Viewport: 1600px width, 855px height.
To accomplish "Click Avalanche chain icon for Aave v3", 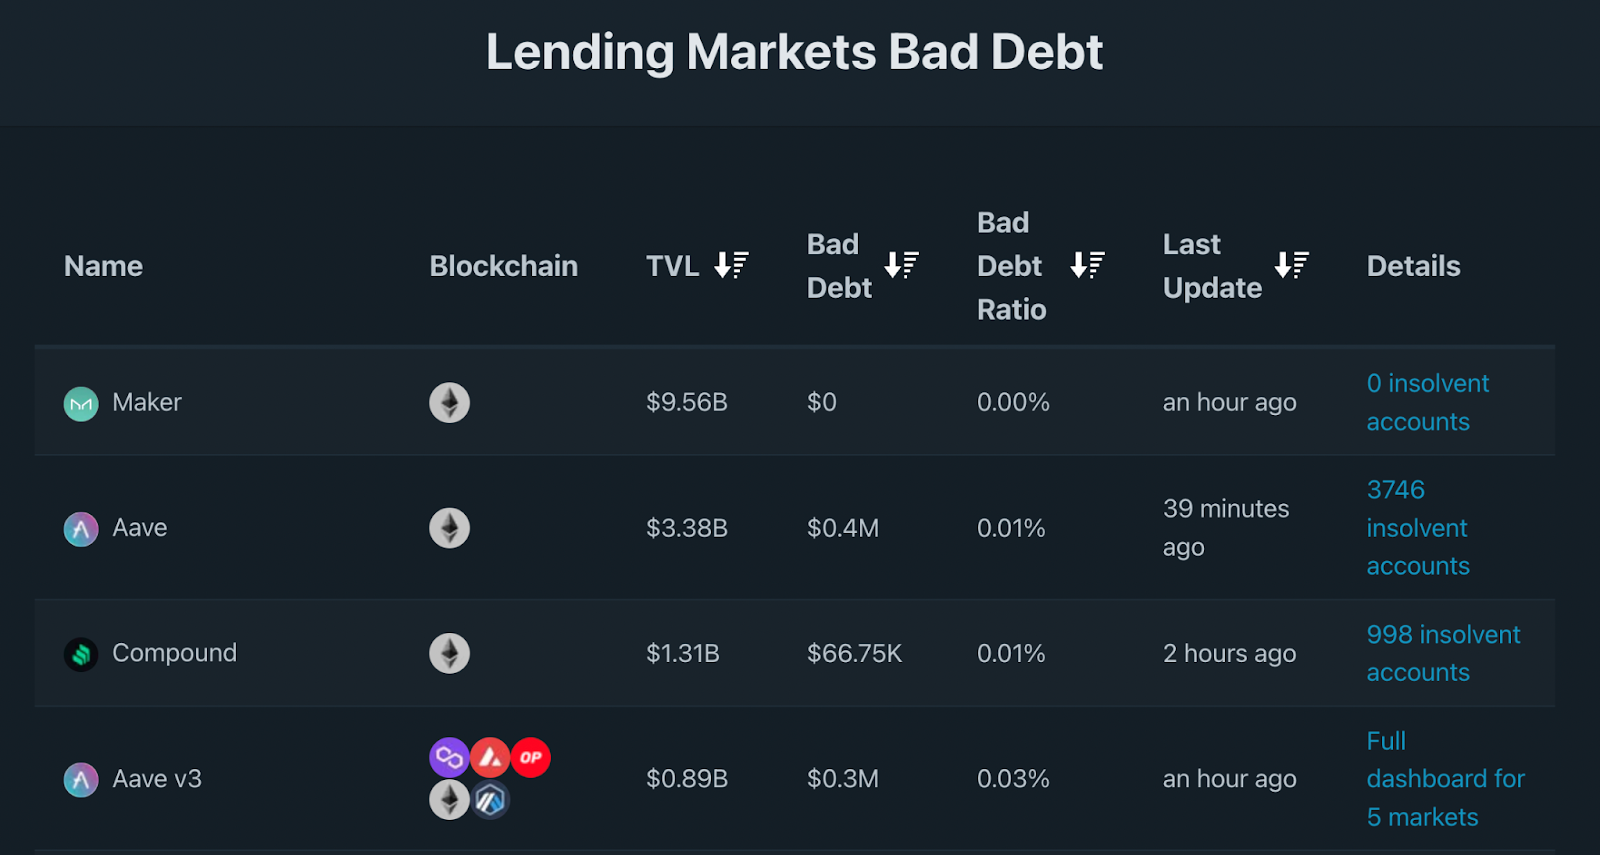I will click(490, 757).
